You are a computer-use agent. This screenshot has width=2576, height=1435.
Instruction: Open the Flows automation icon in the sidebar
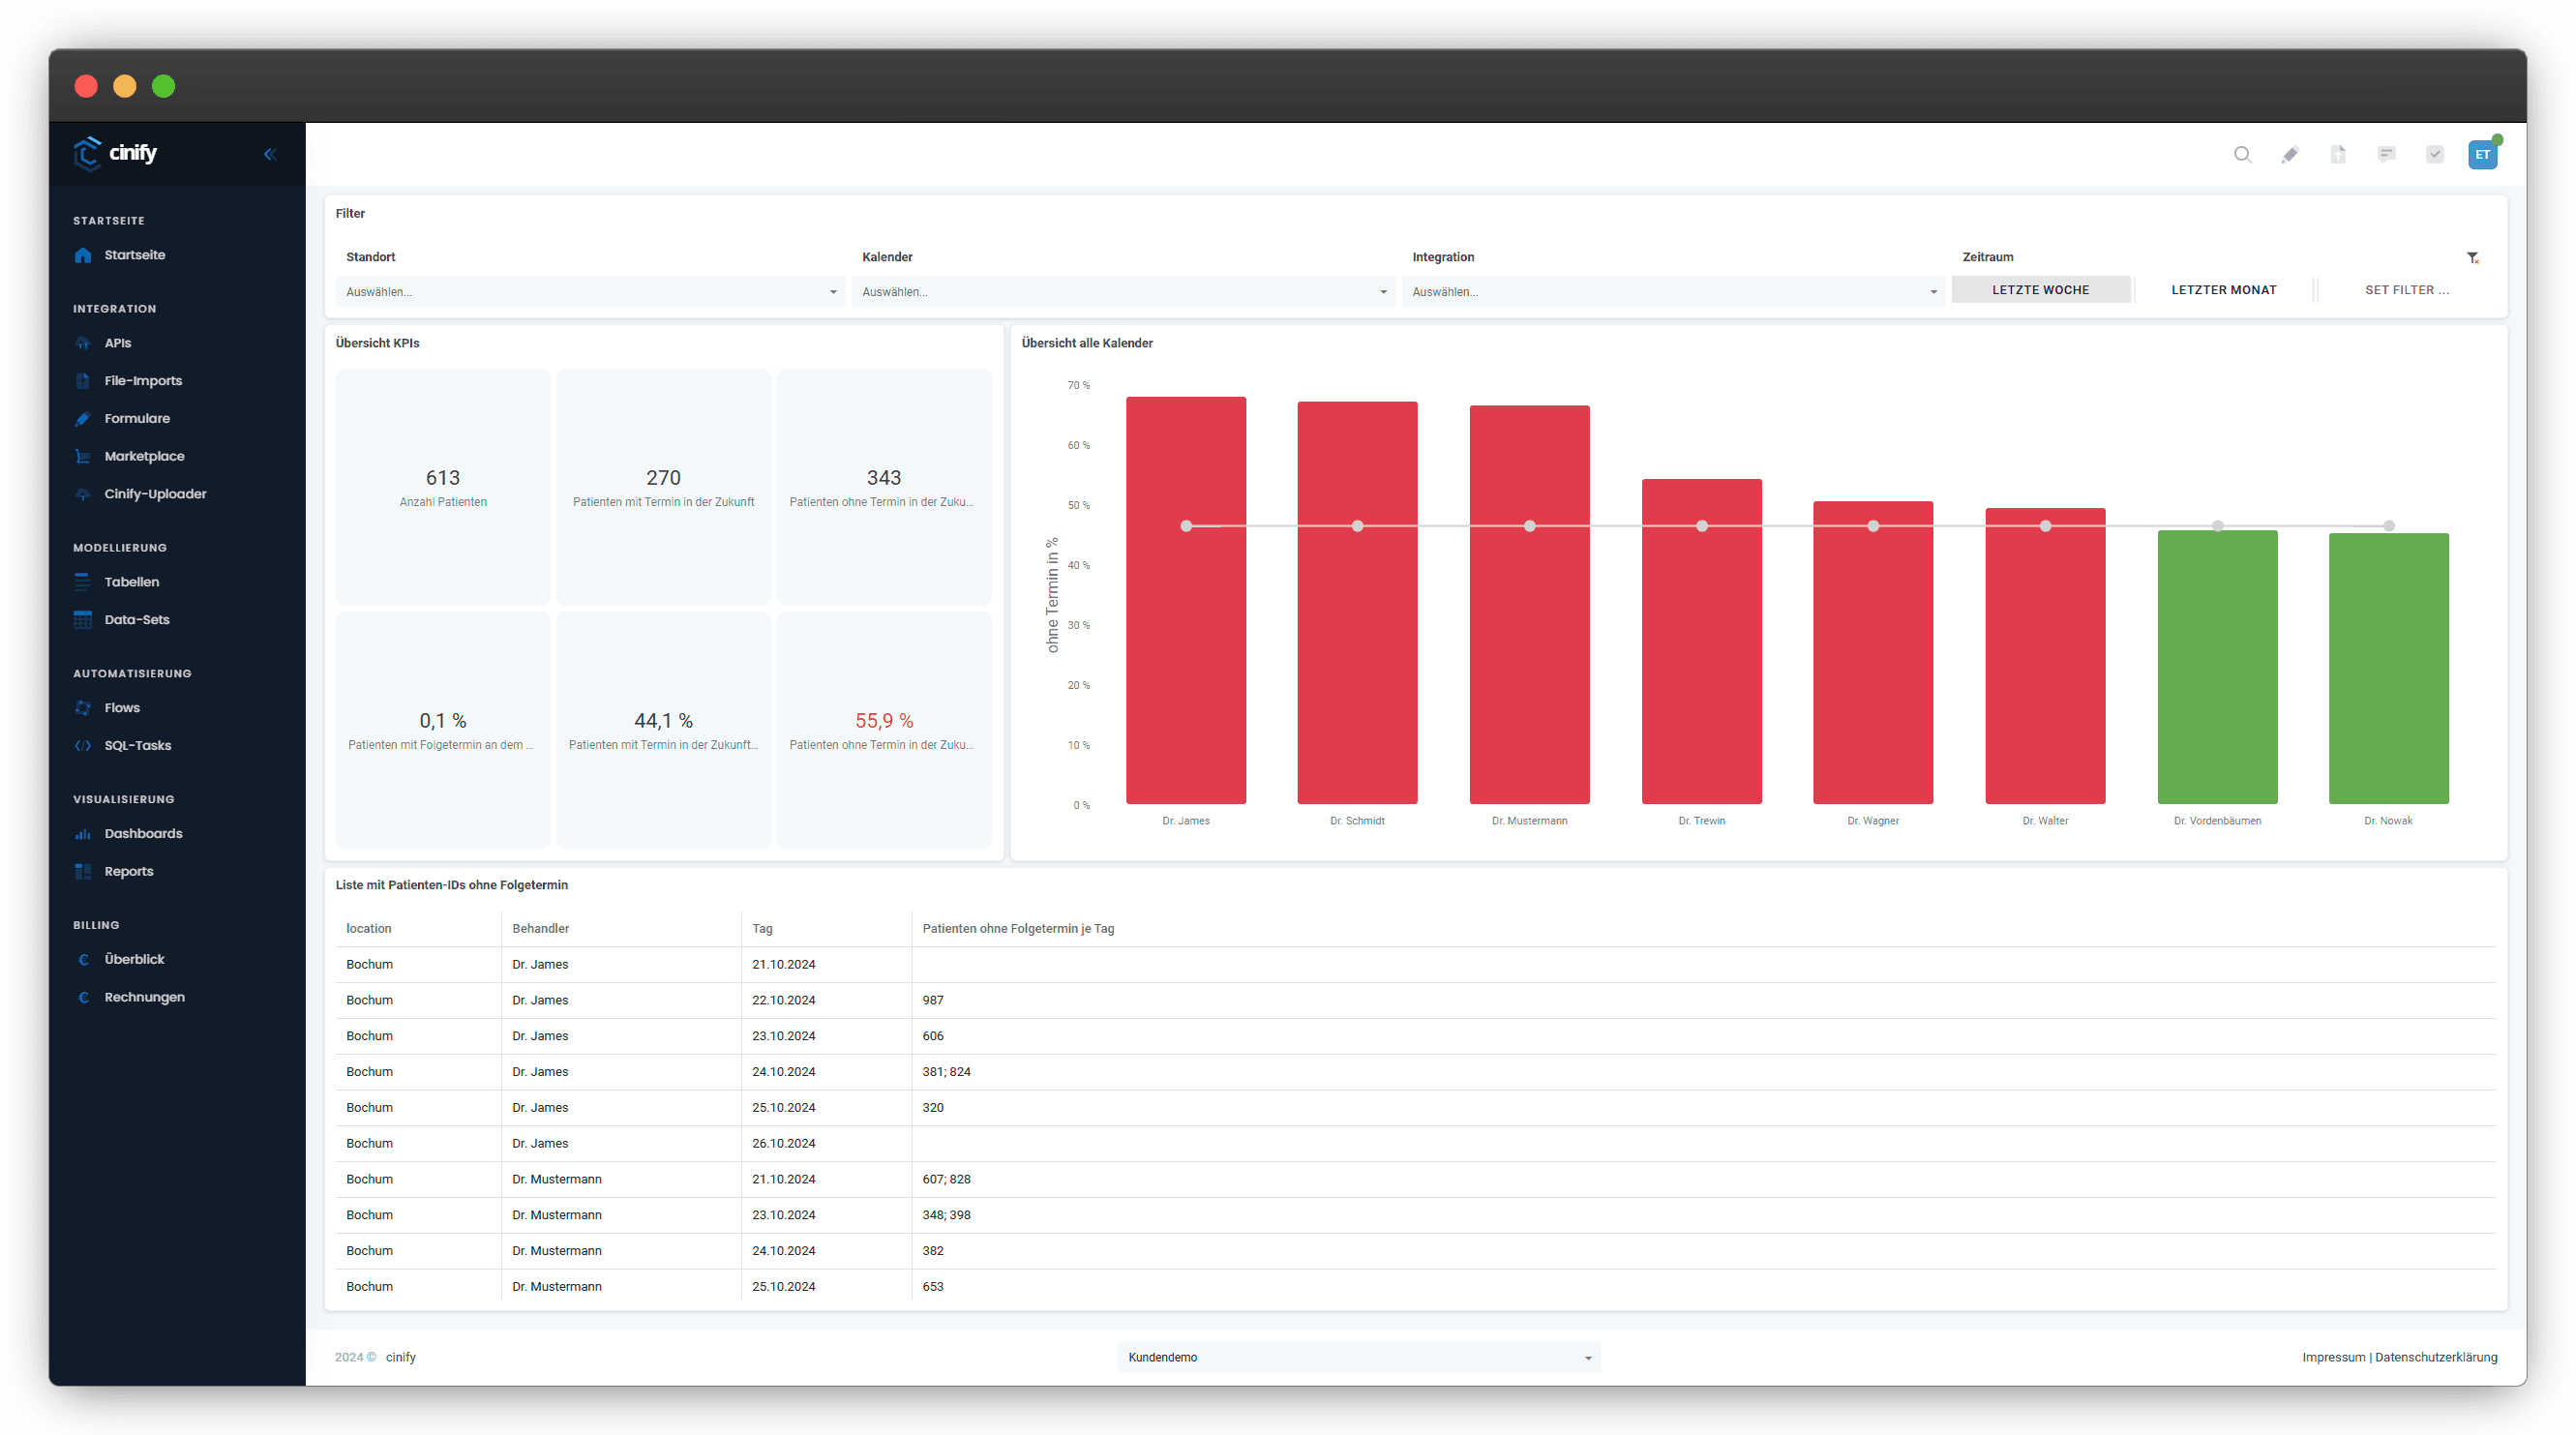[84, 707]
